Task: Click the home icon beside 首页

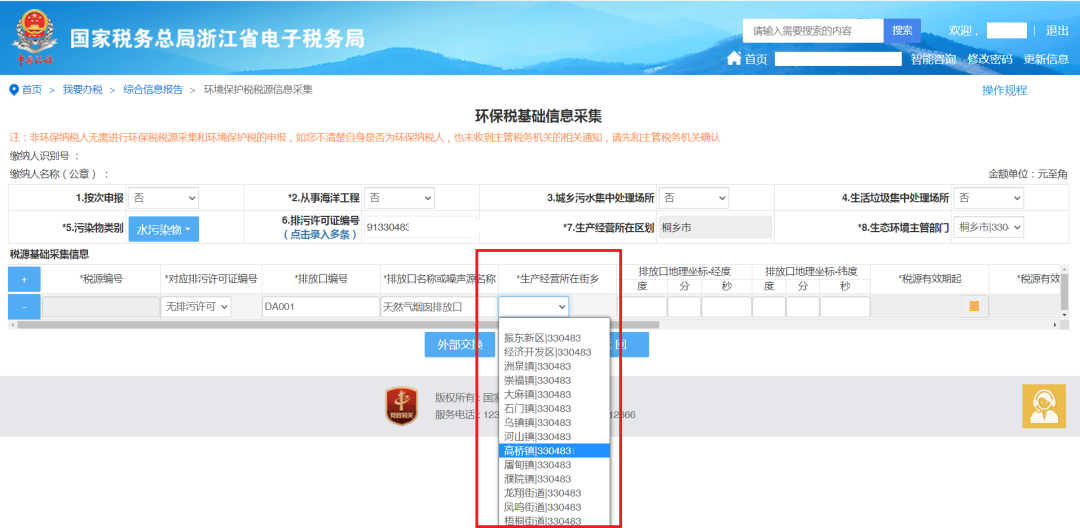Action: click(x=734, y=59)
